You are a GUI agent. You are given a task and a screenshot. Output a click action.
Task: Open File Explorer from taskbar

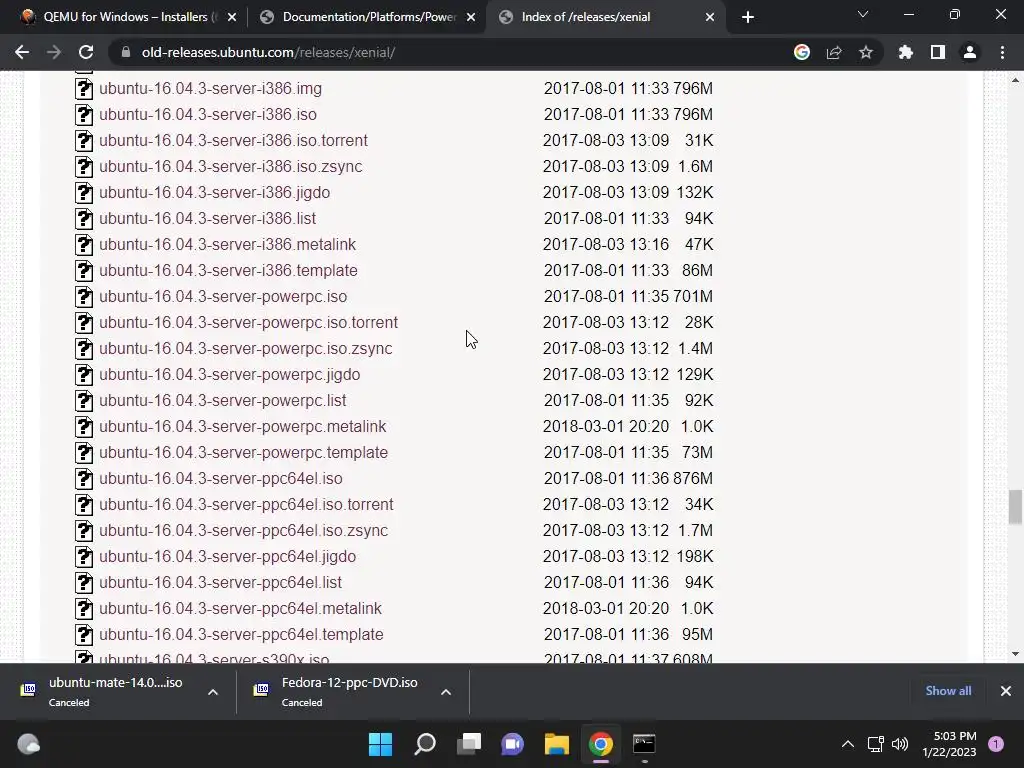coord(556,744)
